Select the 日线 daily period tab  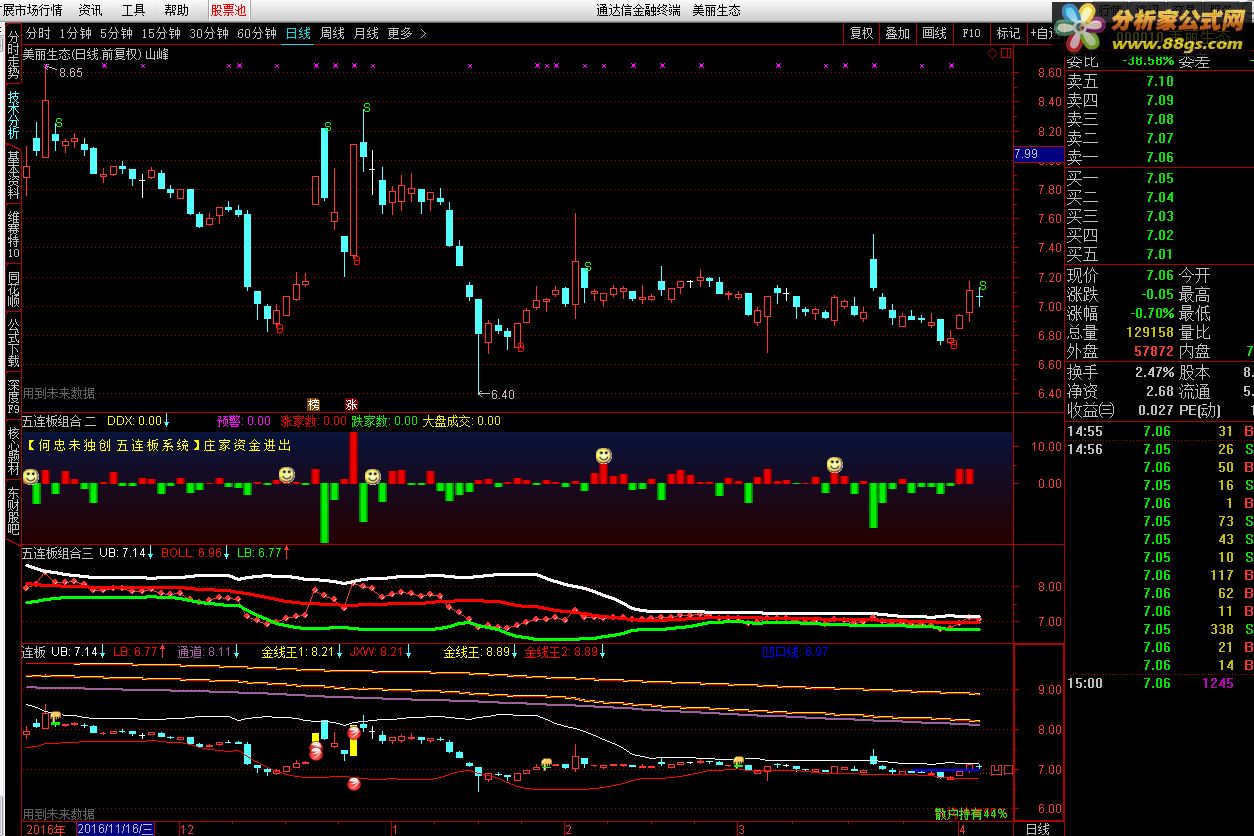[x=298, y=33]
